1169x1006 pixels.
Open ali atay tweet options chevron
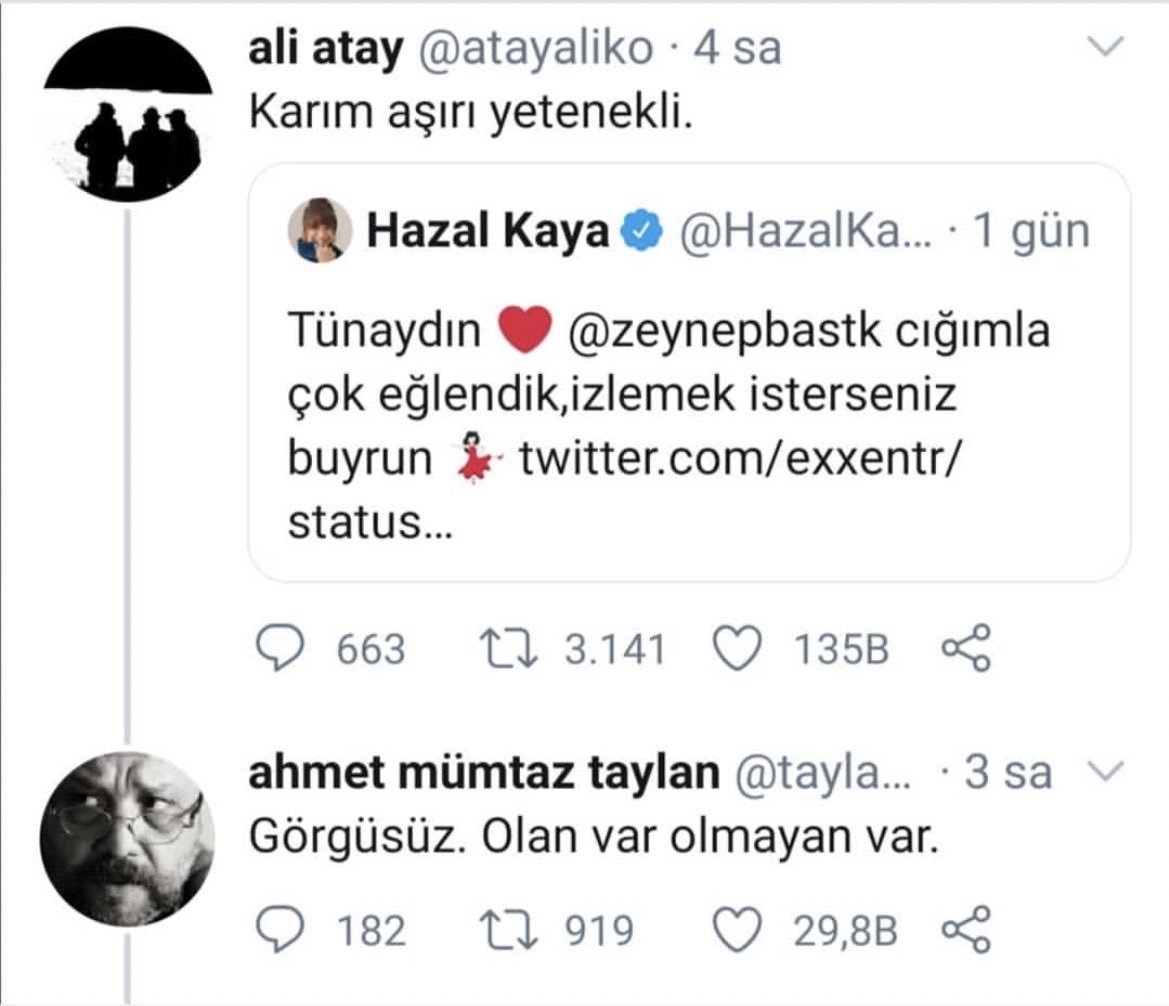(1105, 47)
